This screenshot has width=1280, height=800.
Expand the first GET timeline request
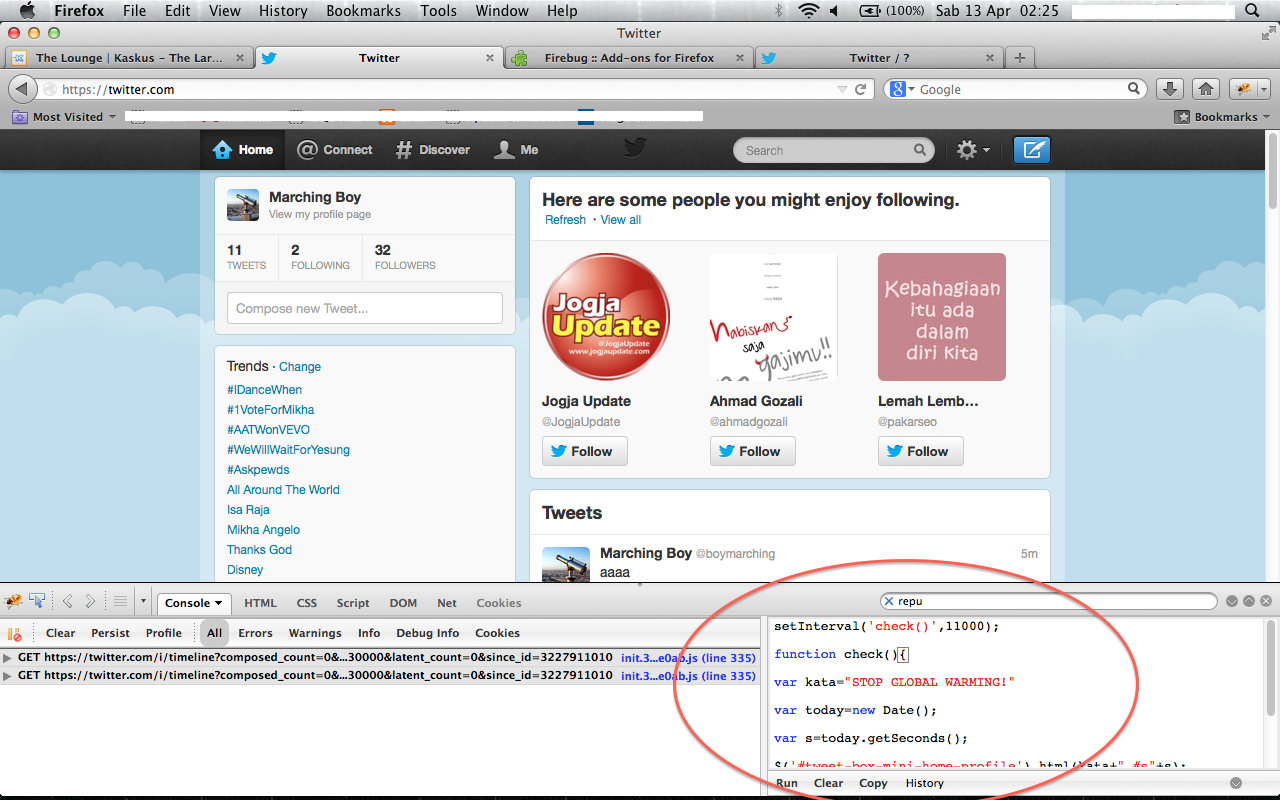coord(8,658)
